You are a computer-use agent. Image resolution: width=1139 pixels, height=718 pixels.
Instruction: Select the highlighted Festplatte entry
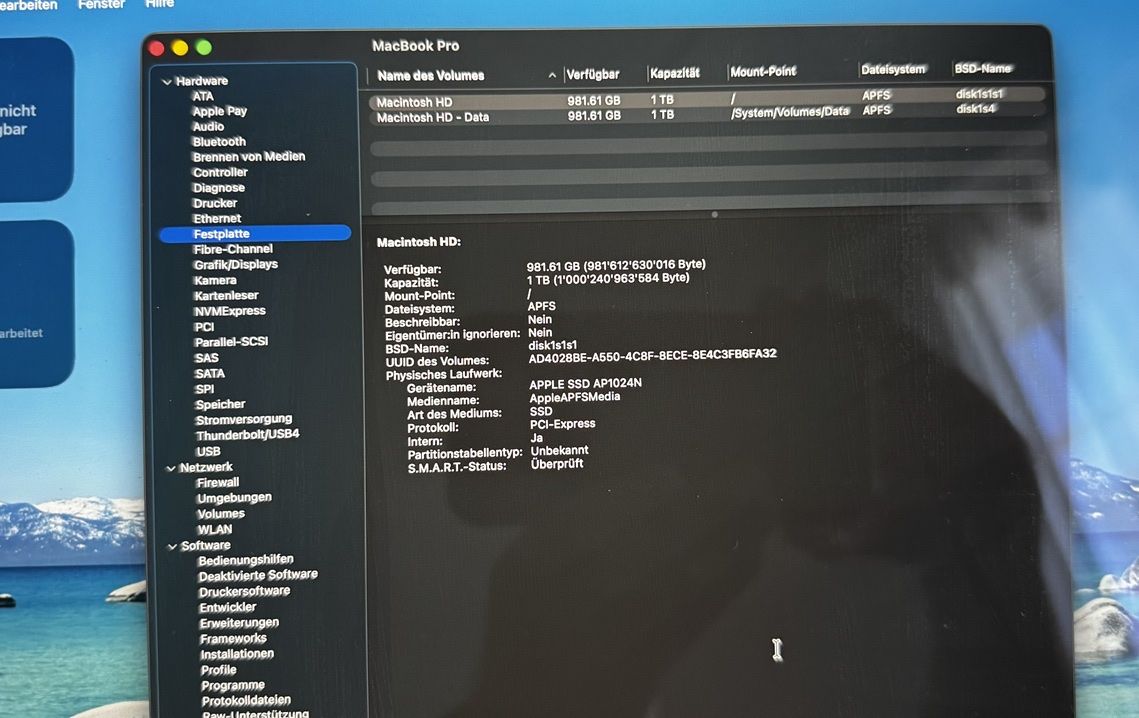click(x=255, y=233)
